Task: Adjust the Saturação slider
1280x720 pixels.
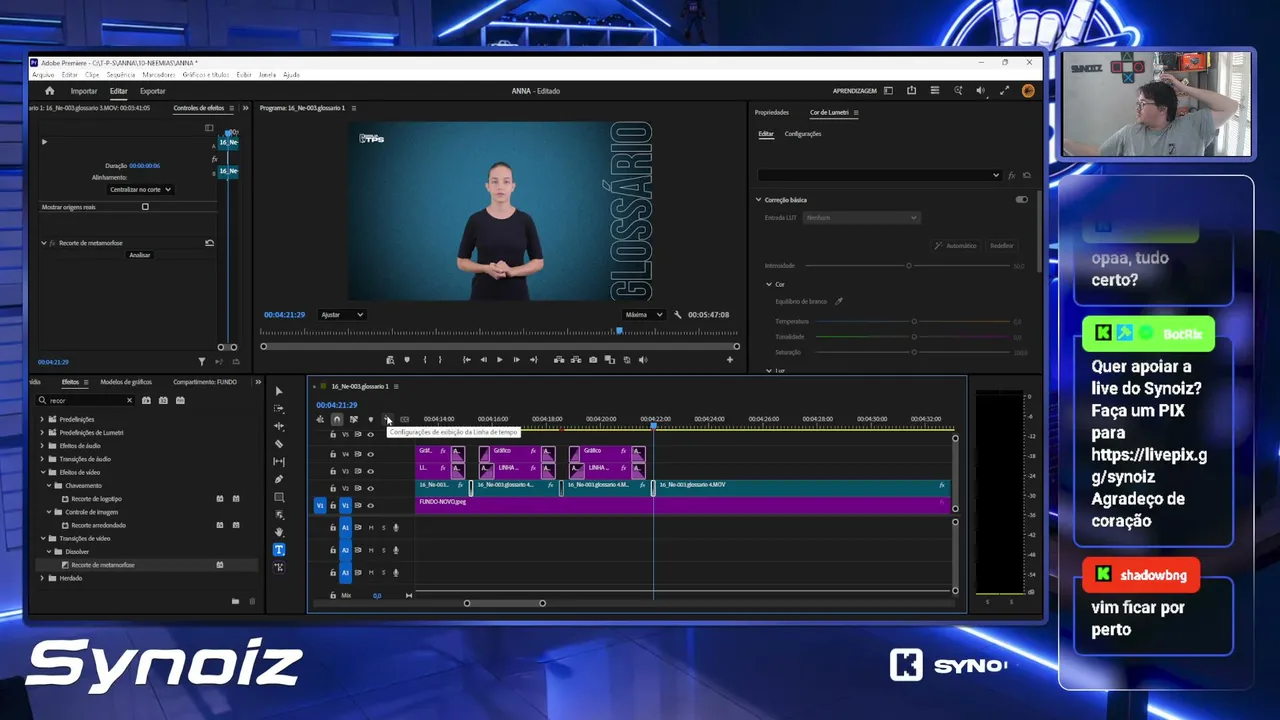Action: [x=914, y=352]
